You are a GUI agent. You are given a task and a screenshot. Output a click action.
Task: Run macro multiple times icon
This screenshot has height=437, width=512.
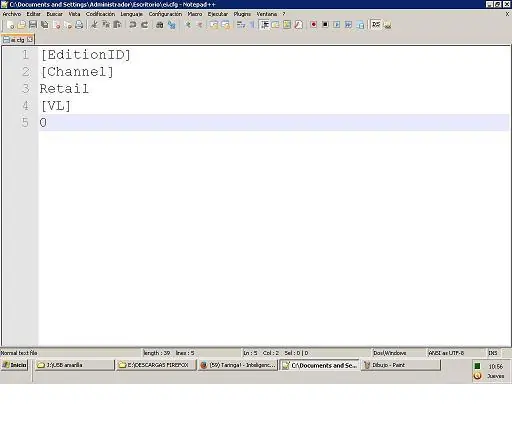pyautogui.click(x=349, y=25)
